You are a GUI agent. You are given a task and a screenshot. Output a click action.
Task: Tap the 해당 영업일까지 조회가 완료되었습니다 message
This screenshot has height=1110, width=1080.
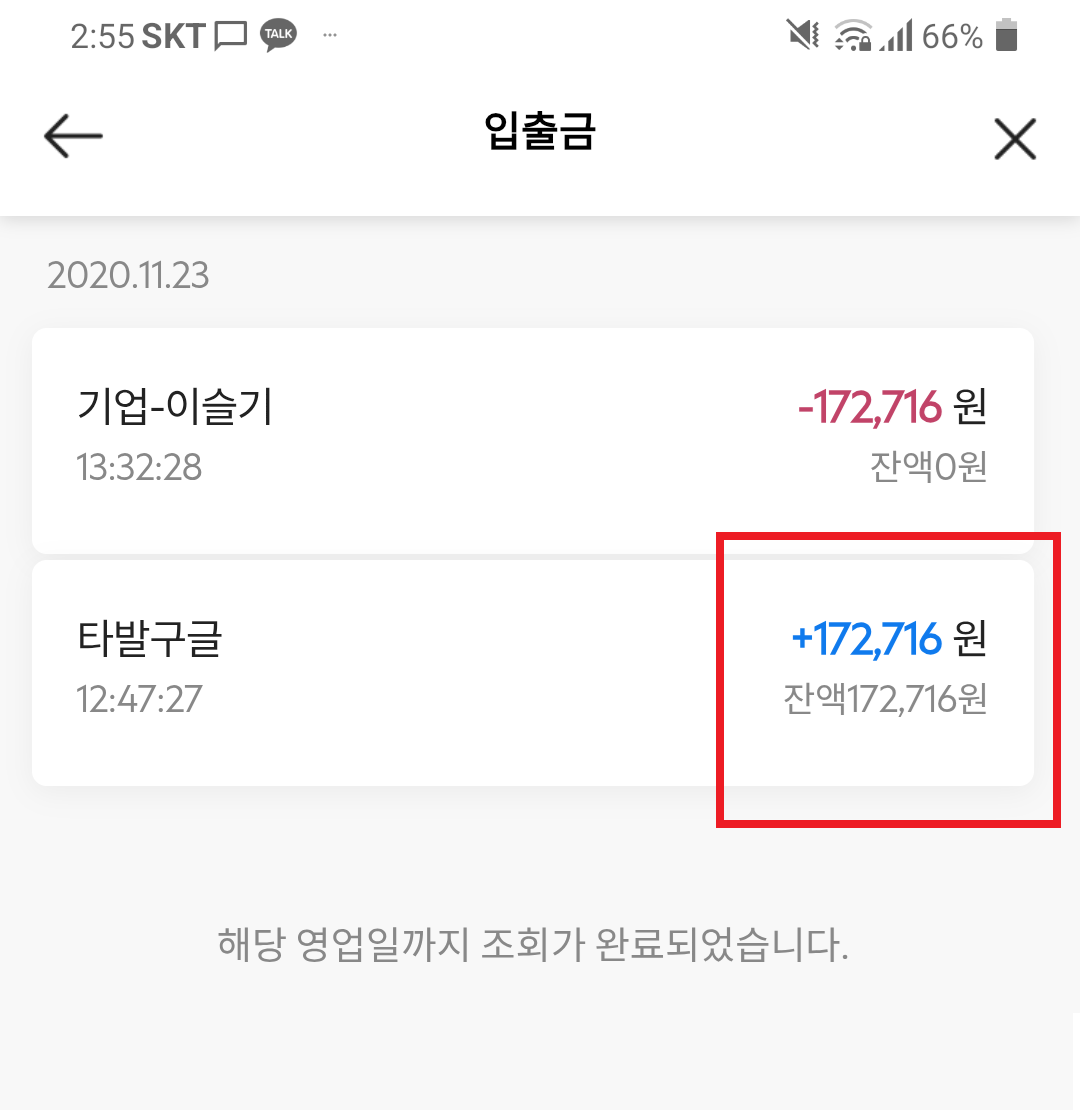[533, 944]
